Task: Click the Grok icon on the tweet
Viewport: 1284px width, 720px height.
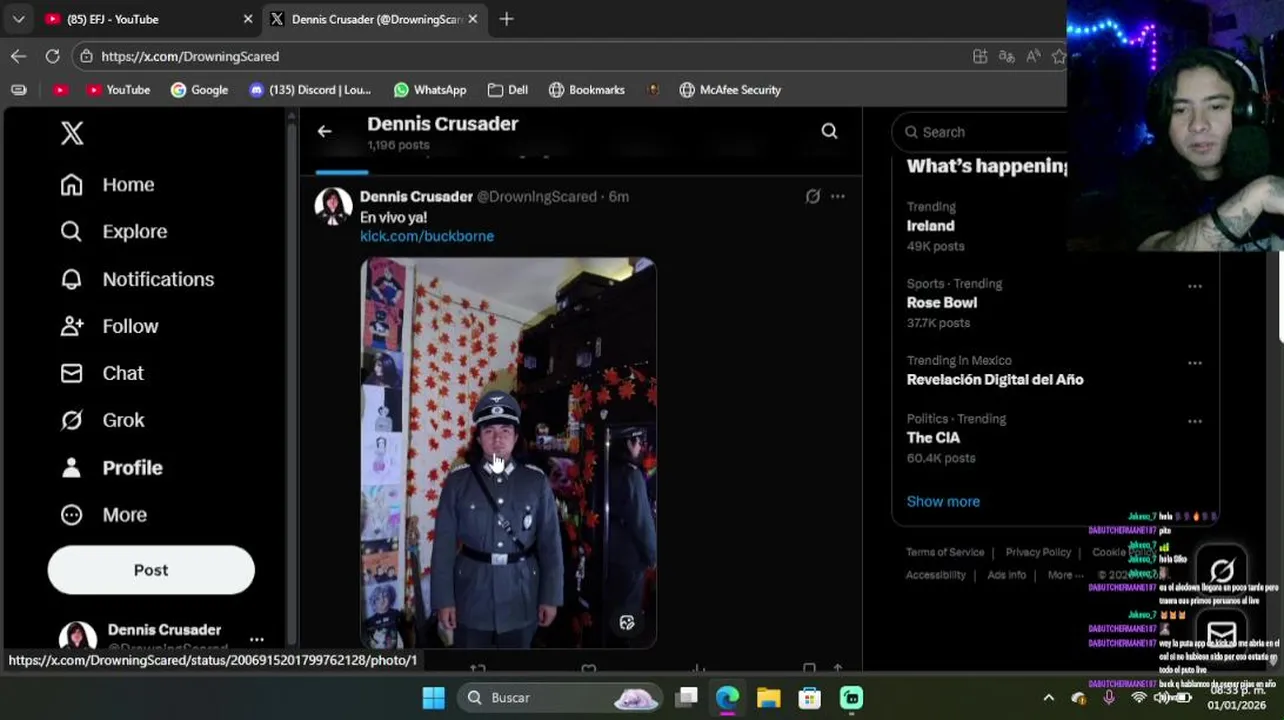Action: [813, 197]
